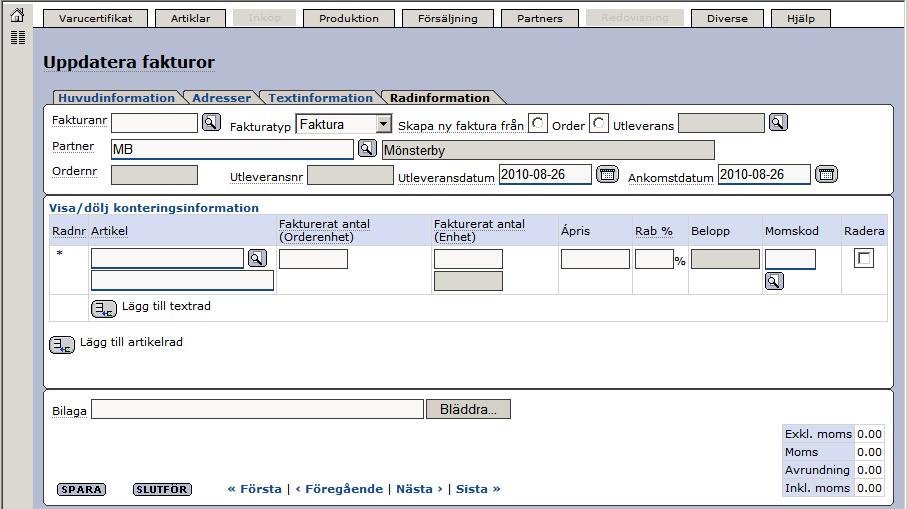Click Lägg till artikelrad label
908x509 pixels.
point(131,342)
